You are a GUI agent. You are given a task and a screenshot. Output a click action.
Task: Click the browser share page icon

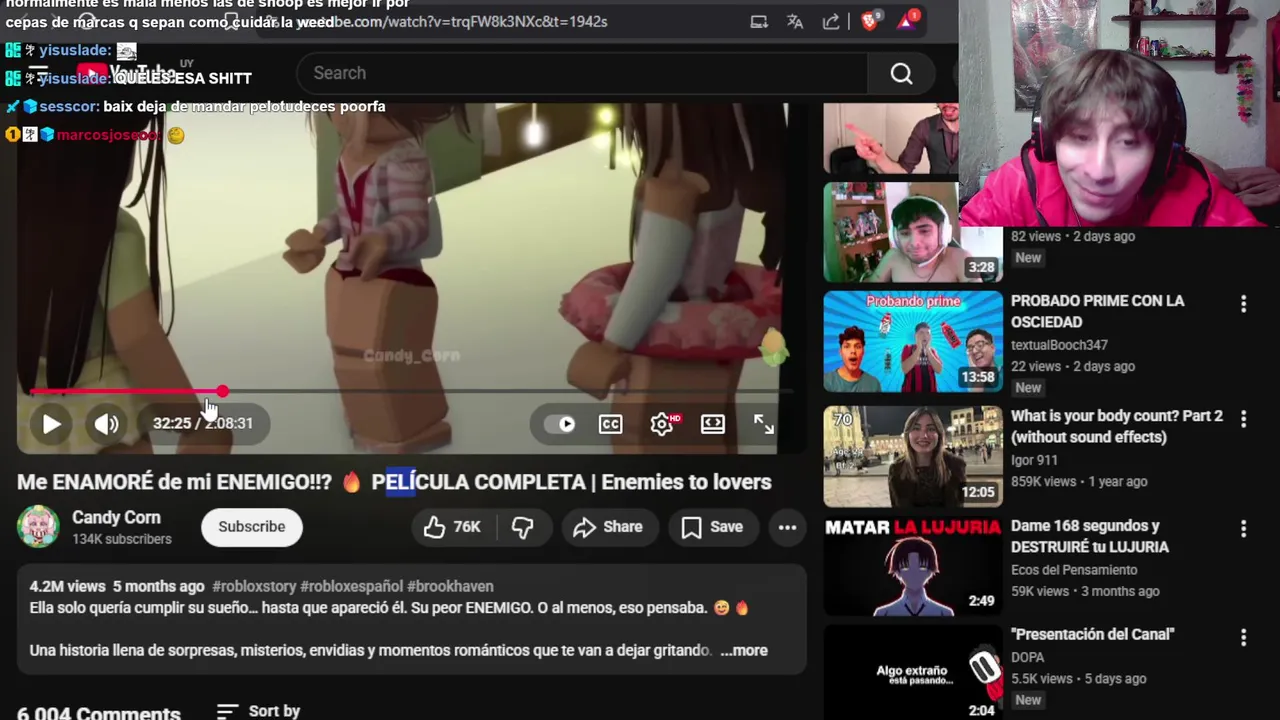(831, 21)
